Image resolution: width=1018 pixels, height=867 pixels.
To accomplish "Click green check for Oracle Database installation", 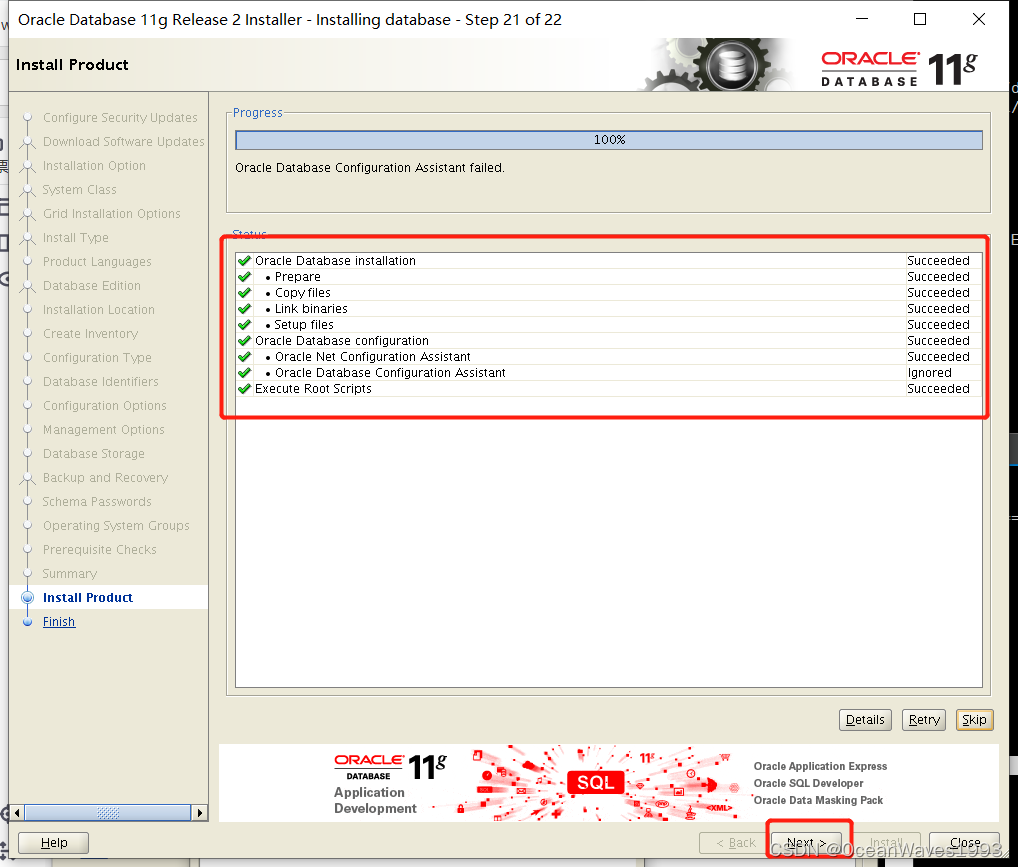I will point(244,260).
